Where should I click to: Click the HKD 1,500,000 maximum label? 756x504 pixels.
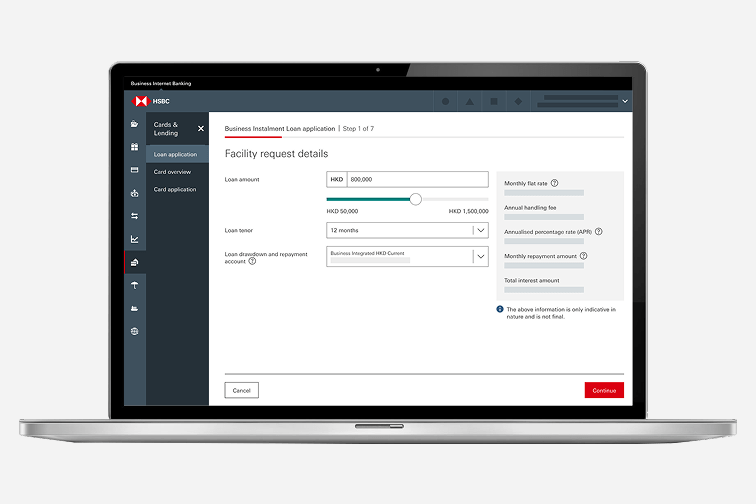(468, 211)
